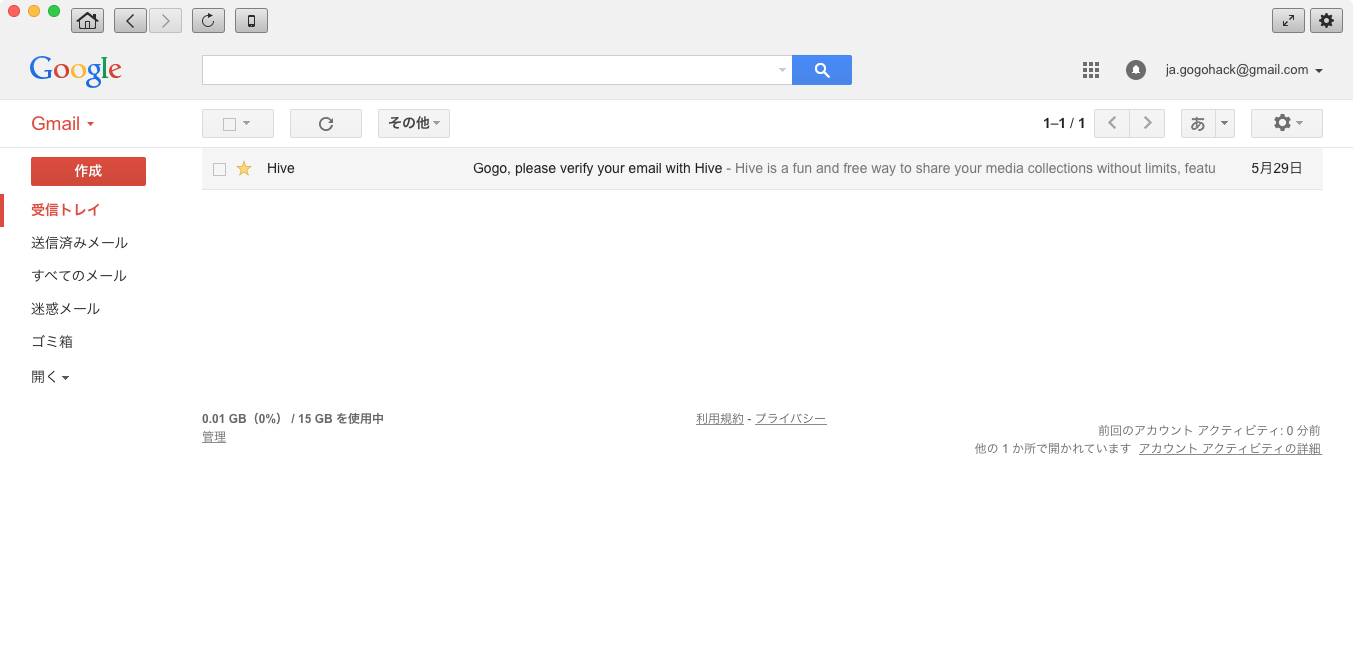Open the ゴミ箱 trash folder
Screen dimensions: 1353x649
coord(52,342)
